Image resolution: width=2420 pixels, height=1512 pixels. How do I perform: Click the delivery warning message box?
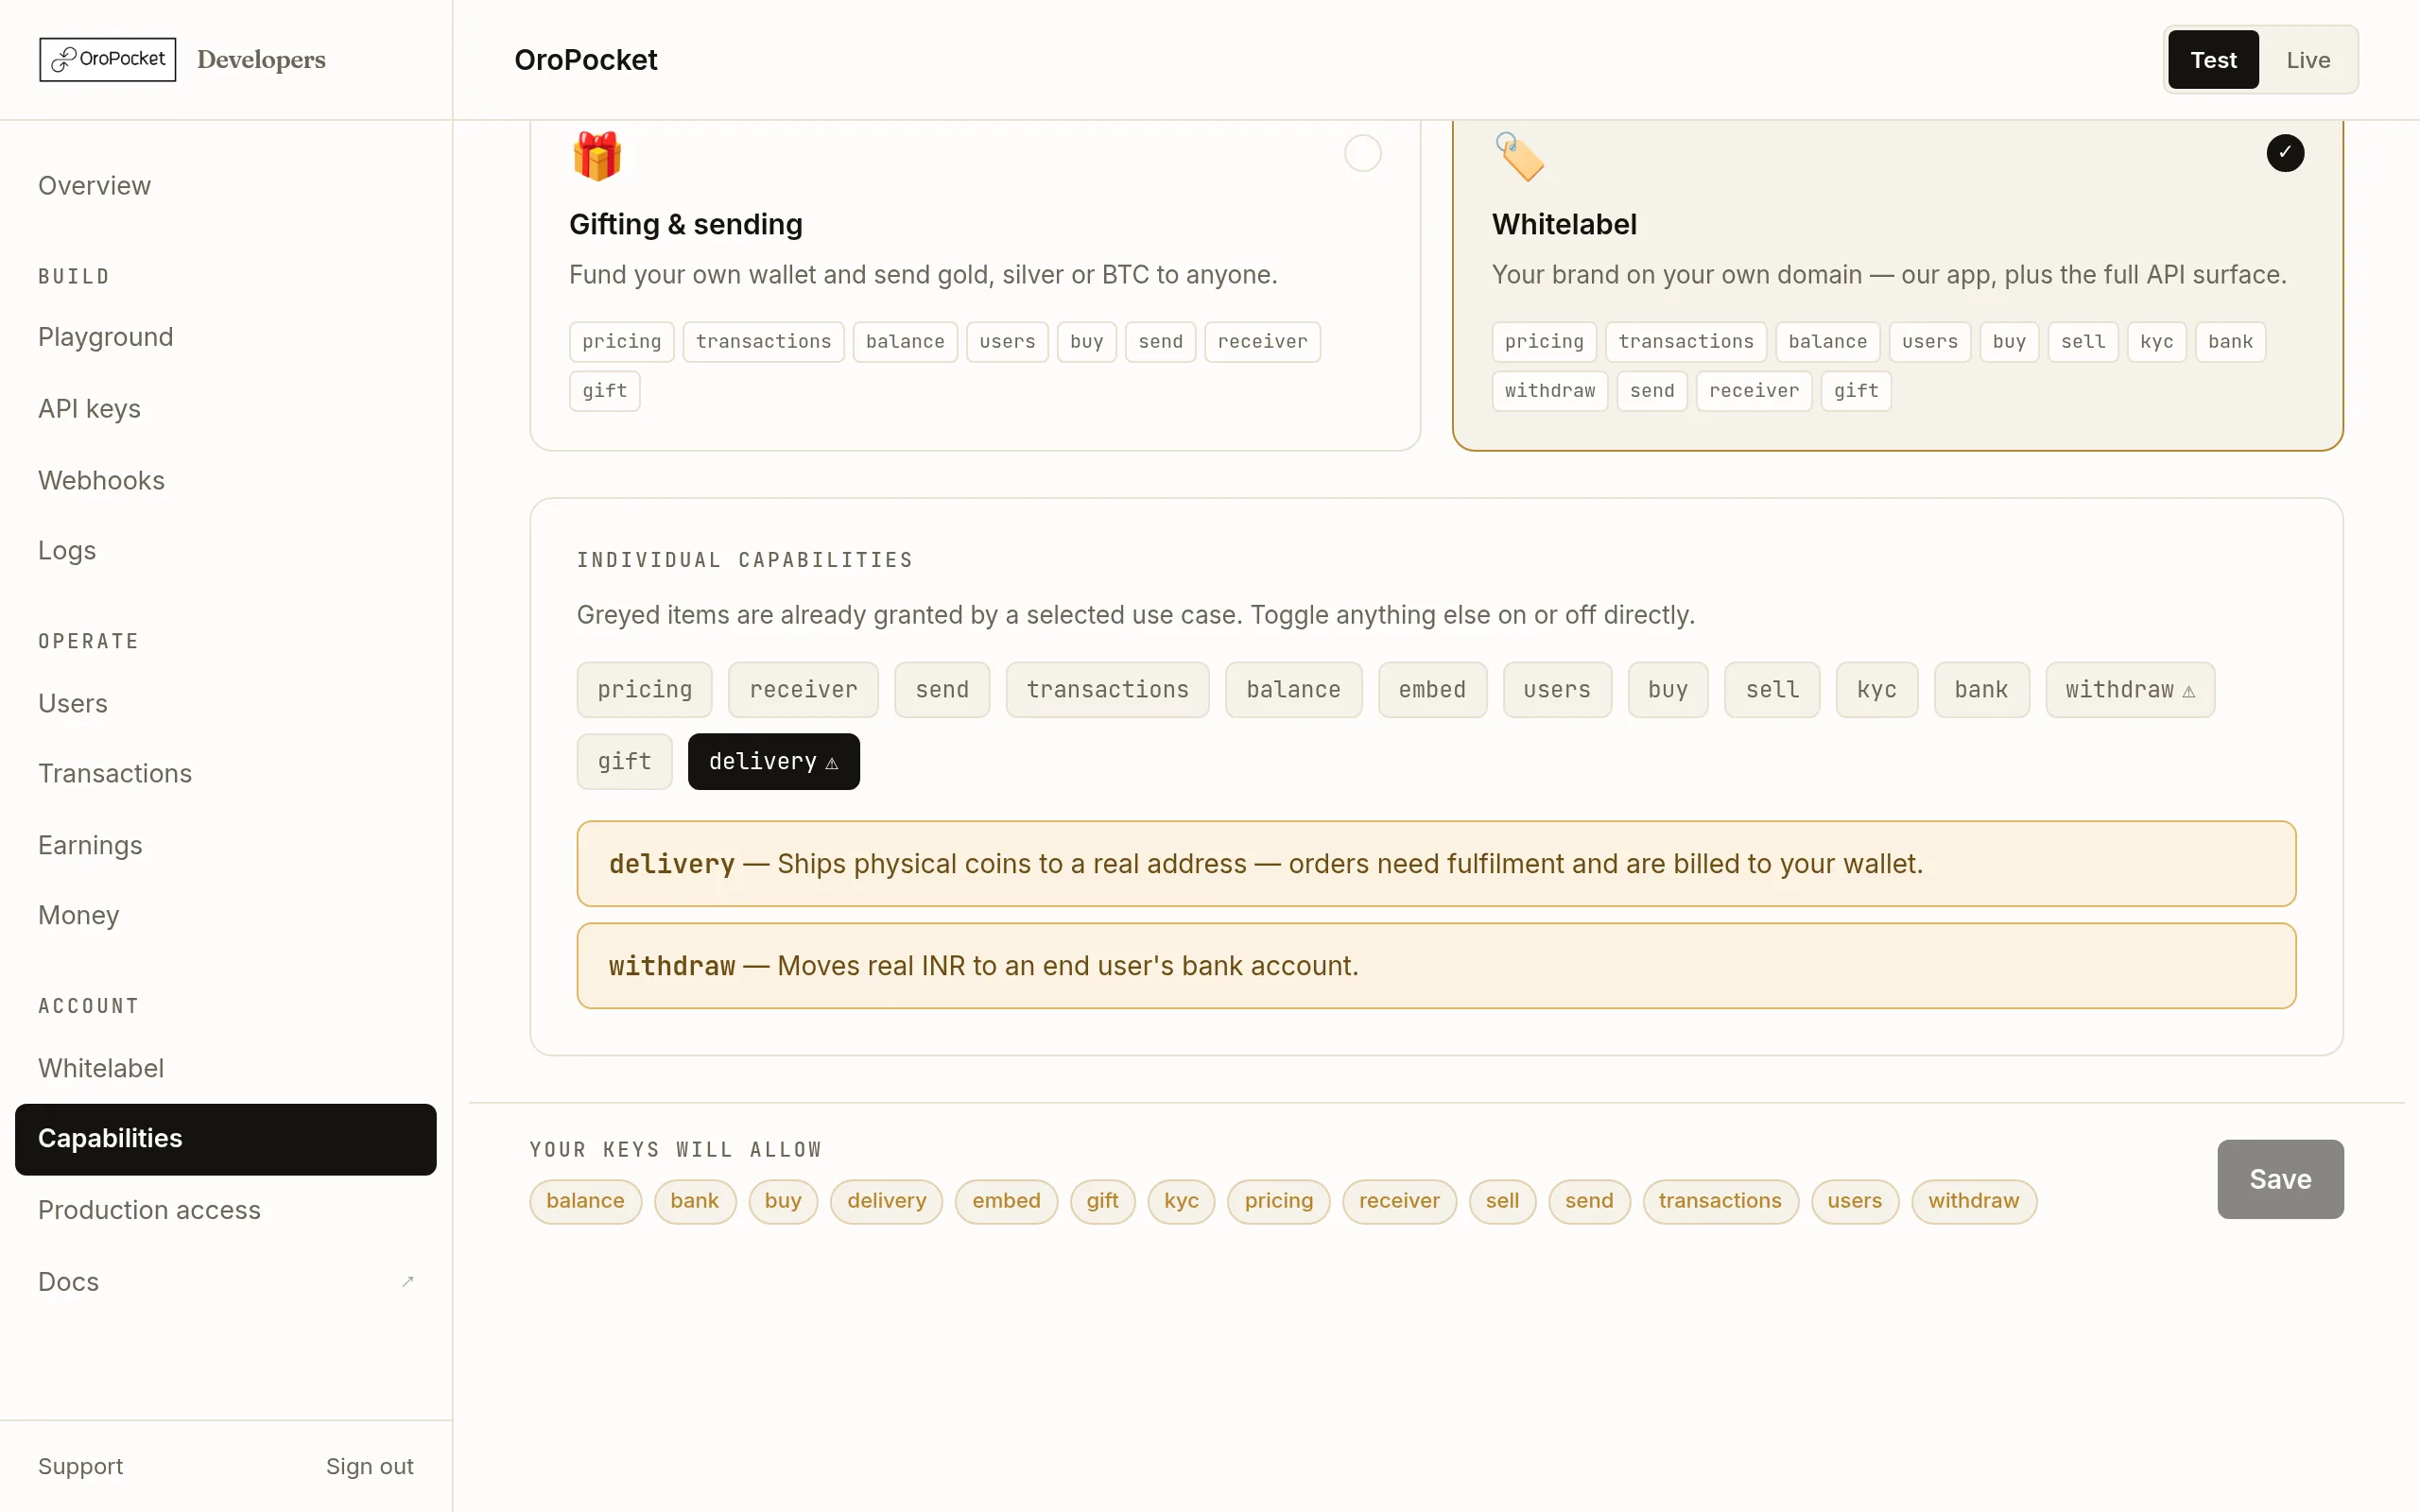1436,864
